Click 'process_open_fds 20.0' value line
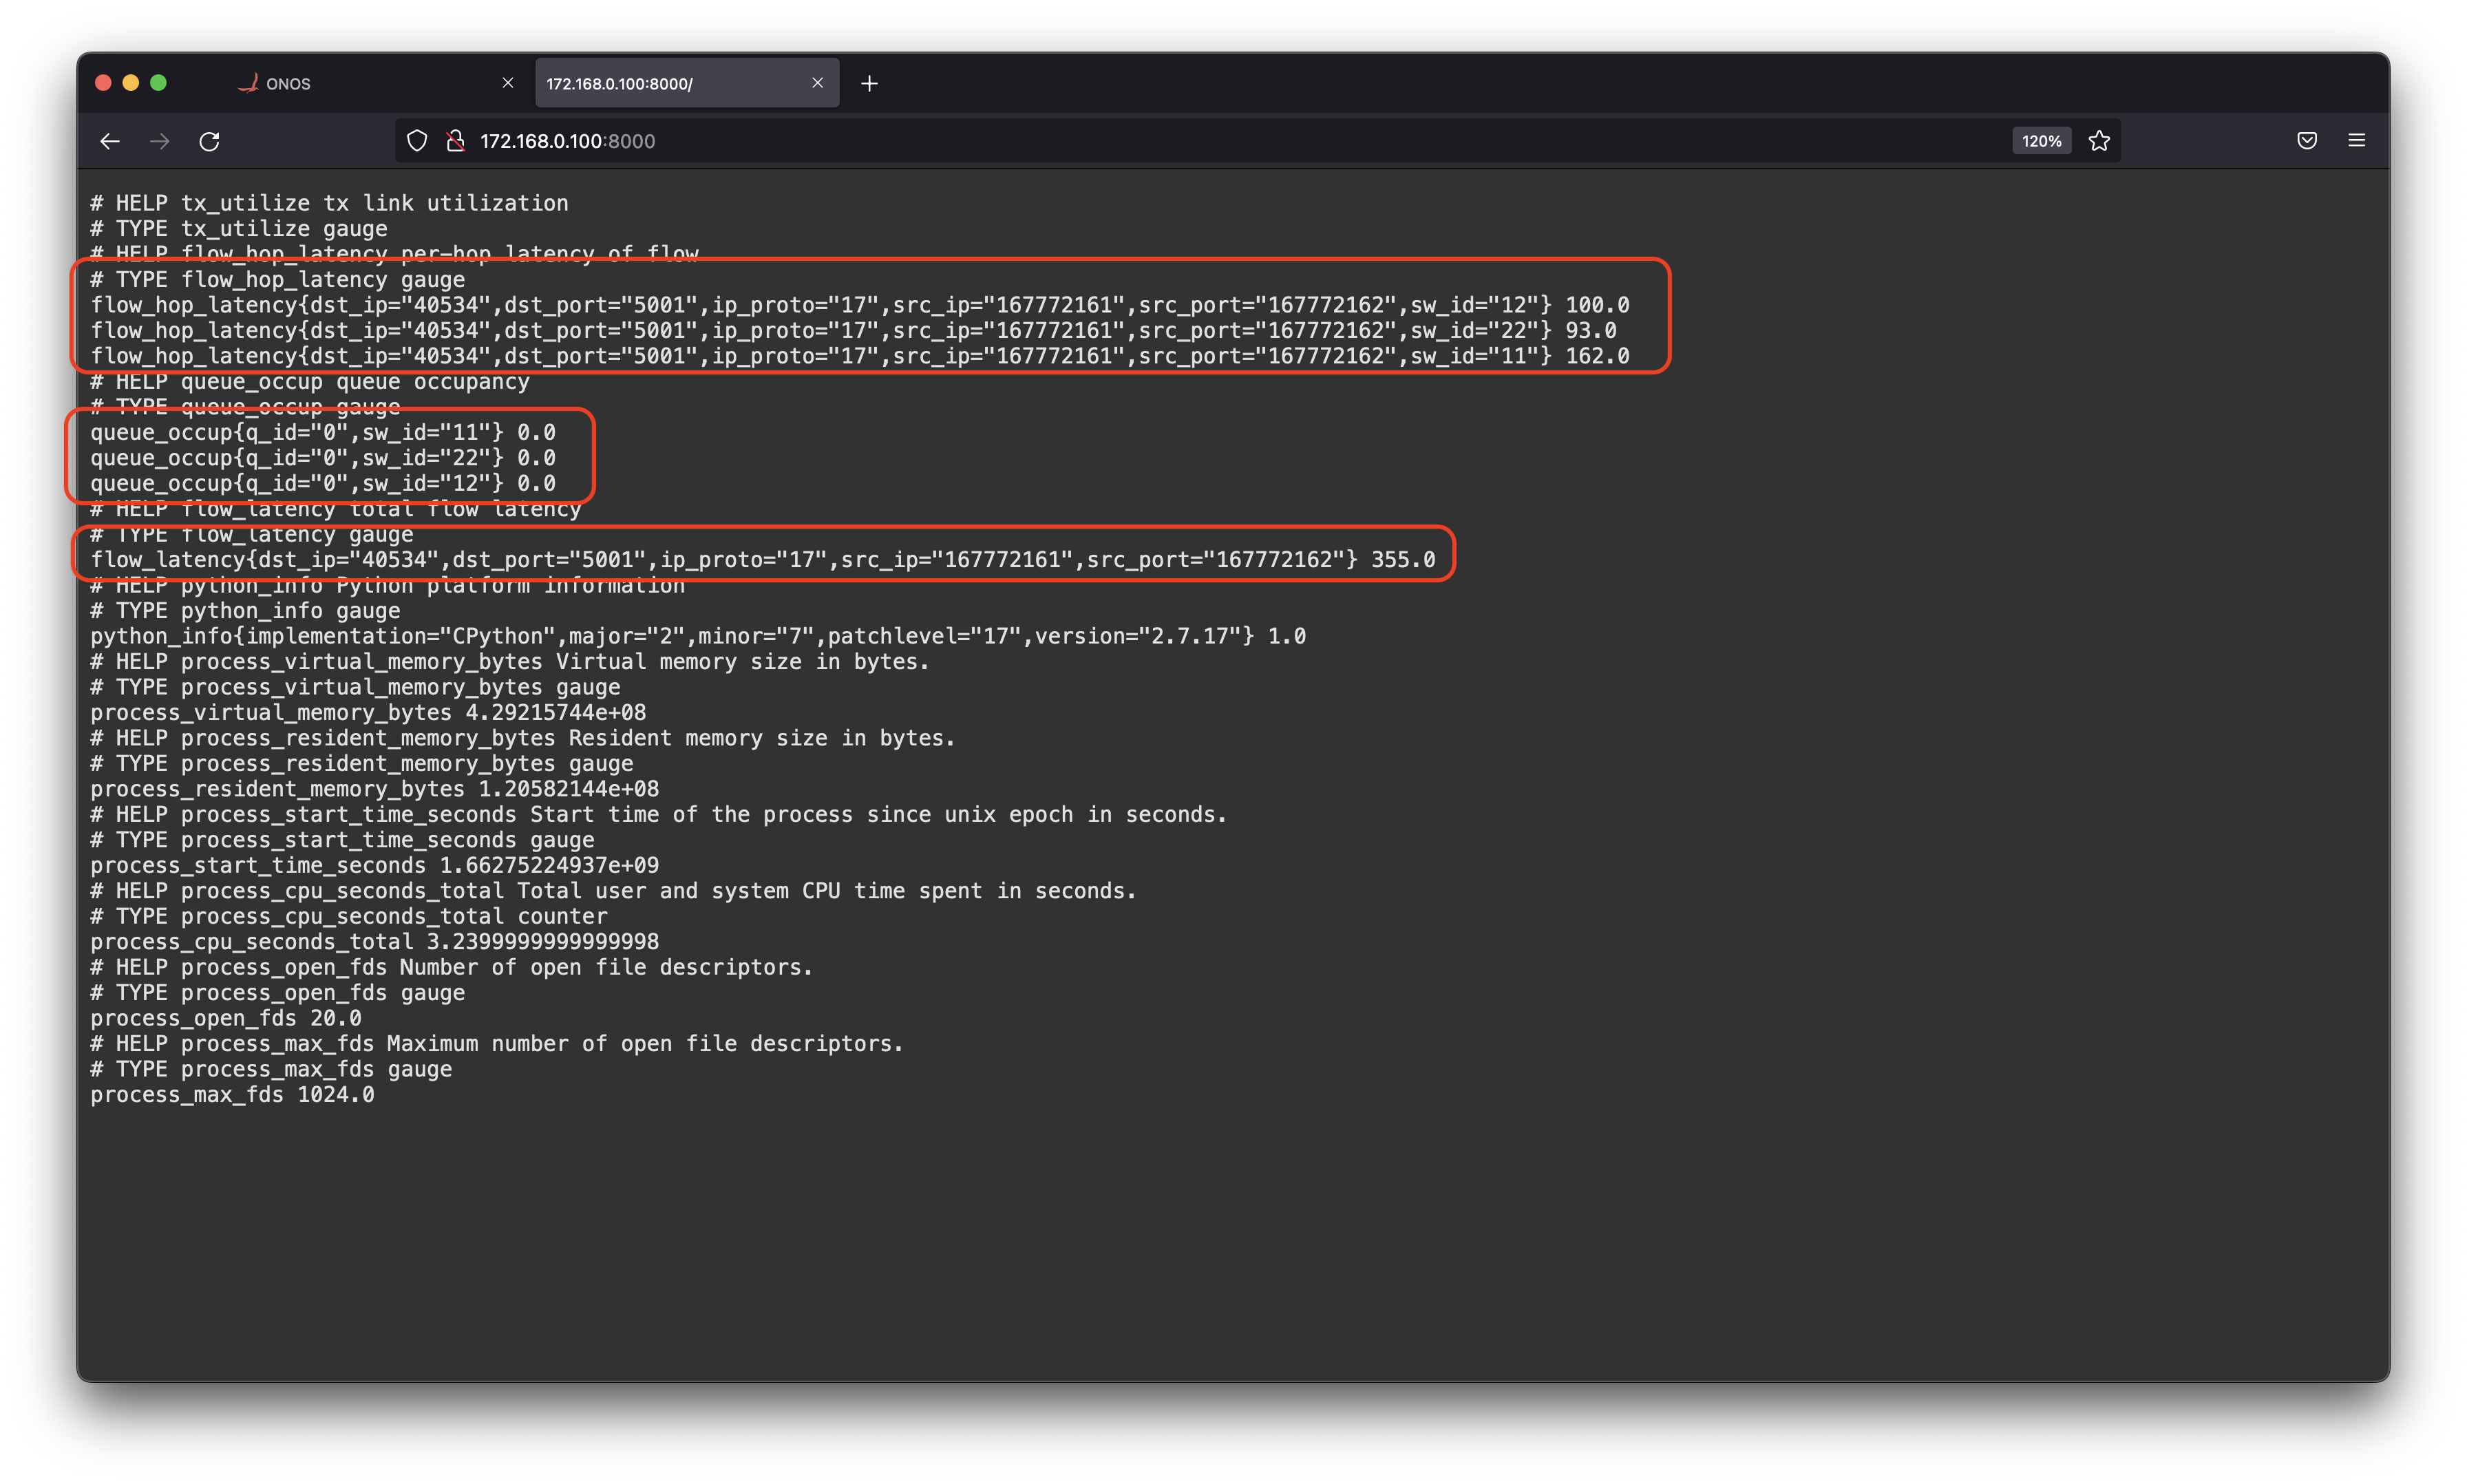Image resolution: width=2467 pixels, height=1484 pixels. pos(226,1019)
